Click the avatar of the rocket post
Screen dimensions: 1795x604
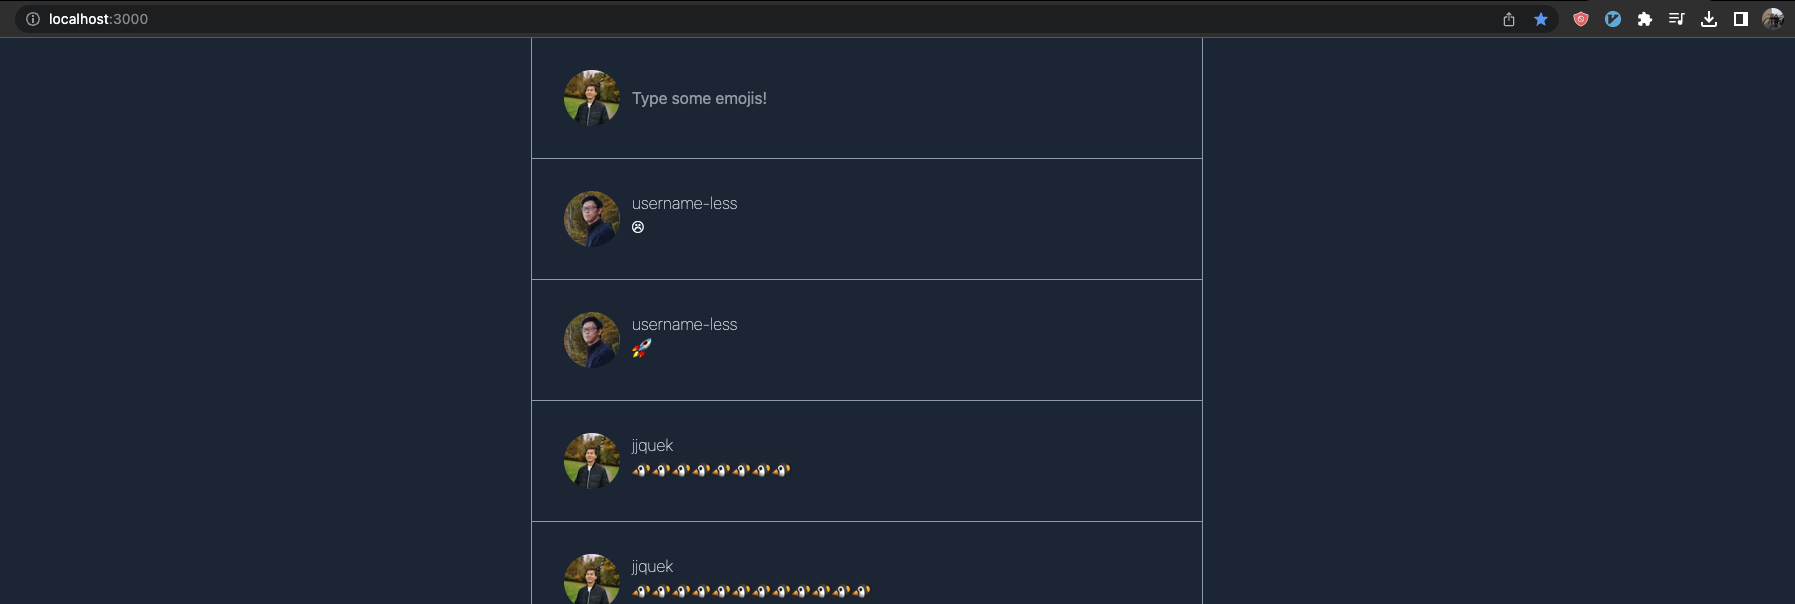tap(592, 340)
